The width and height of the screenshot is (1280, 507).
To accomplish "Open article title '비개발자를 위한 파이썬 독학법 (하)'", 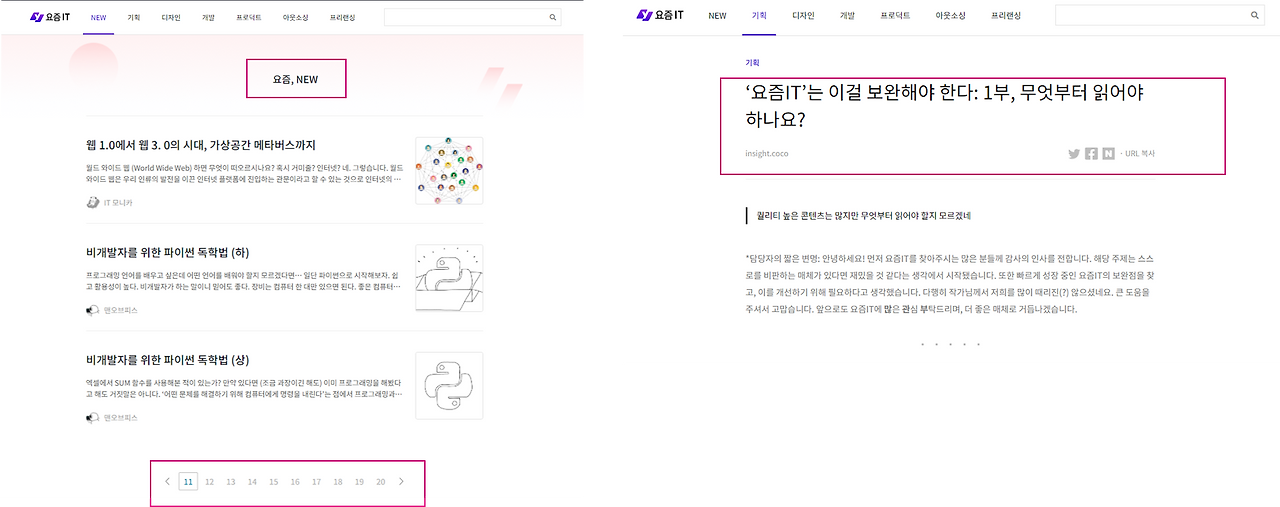I will [168, 252].
